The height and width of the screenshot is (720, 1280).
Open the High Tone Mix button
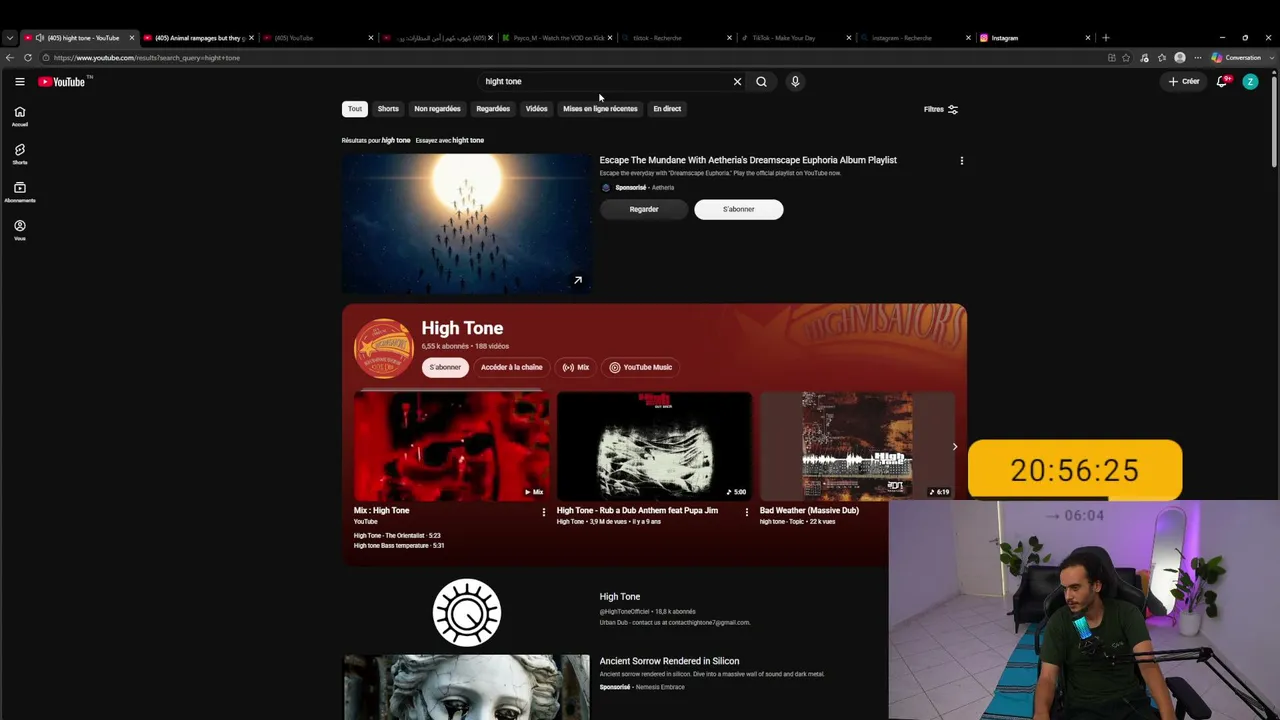coord(576,367)
